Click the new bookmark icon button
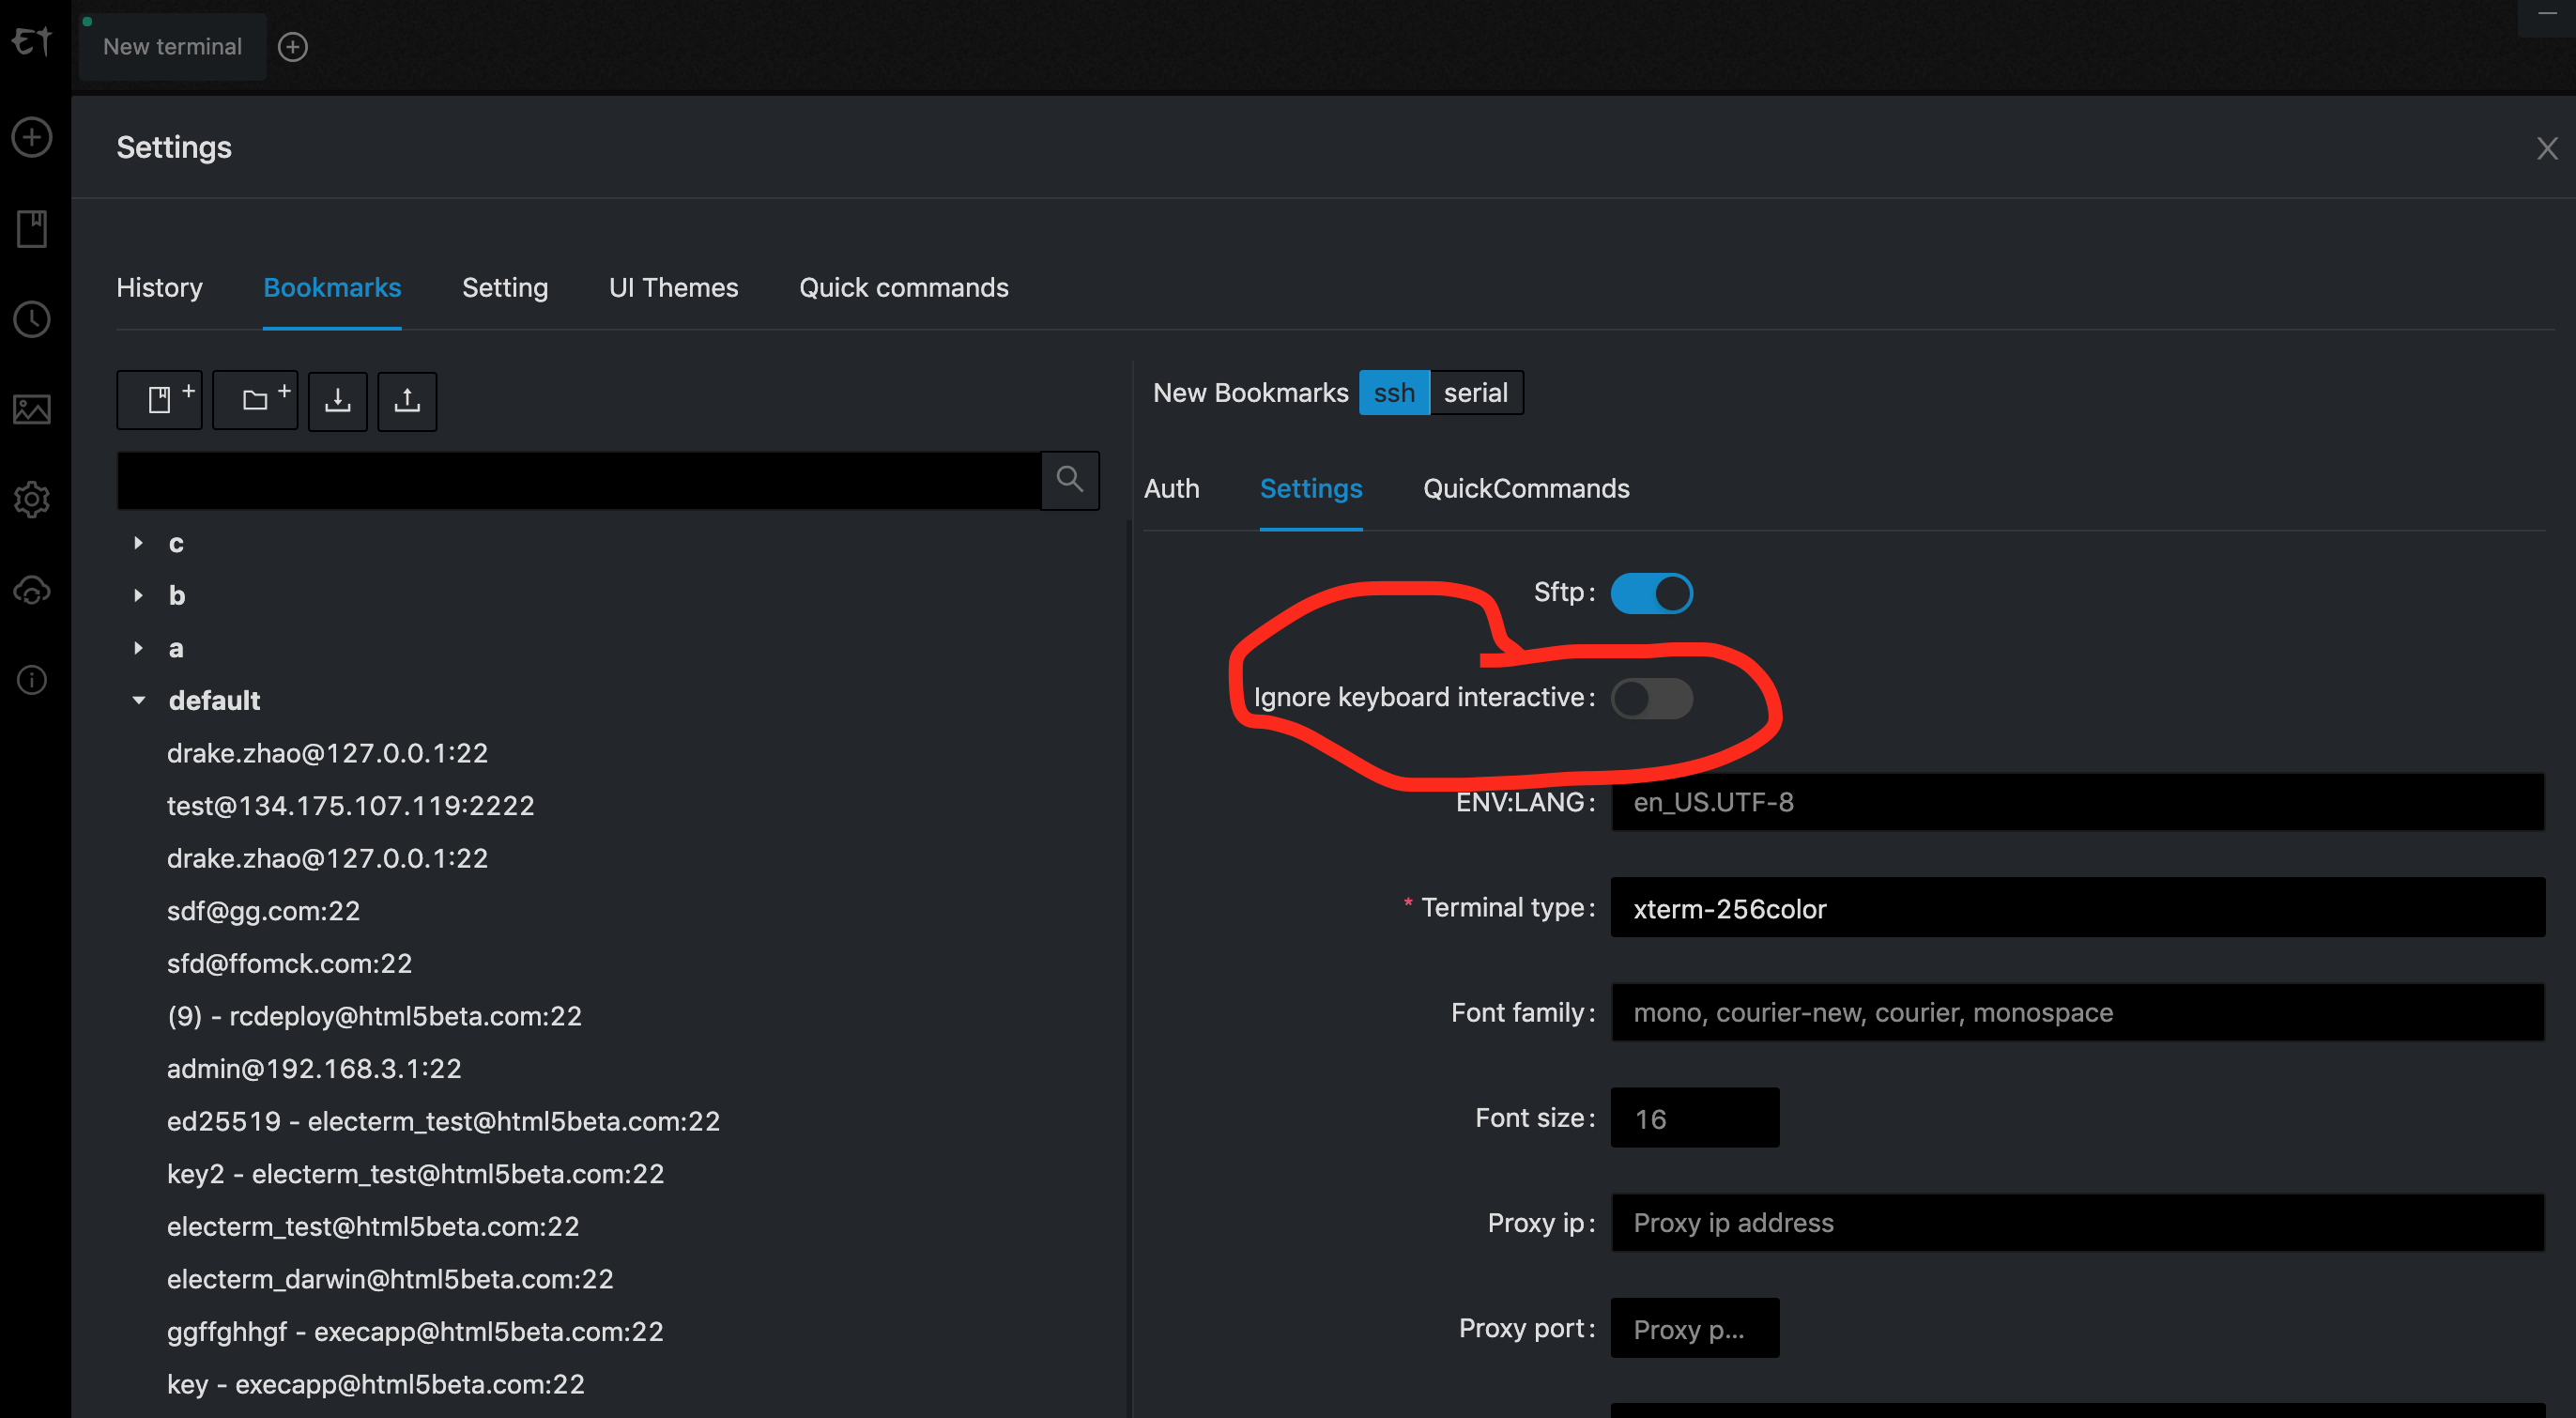The height and width of the screenshot is (1418, 2576). coord(159,400)
